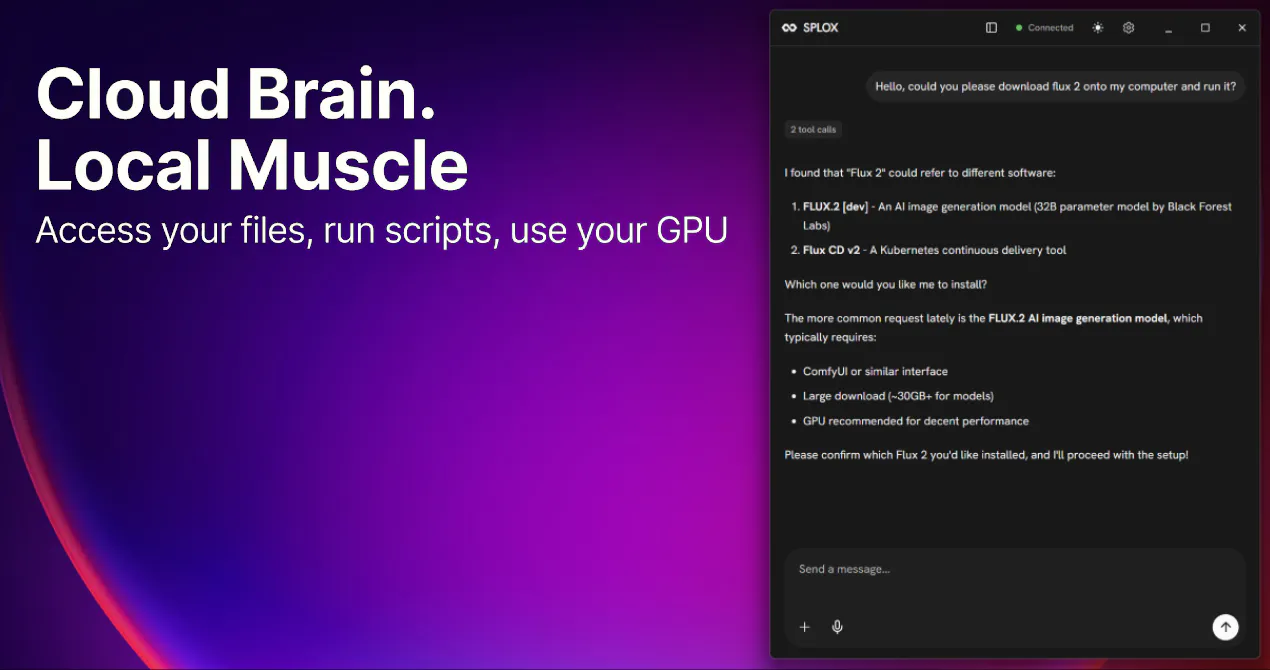Toggle the sidebar panel icon
Screen dimensions: 1270x670
click(x=991, y=28)
